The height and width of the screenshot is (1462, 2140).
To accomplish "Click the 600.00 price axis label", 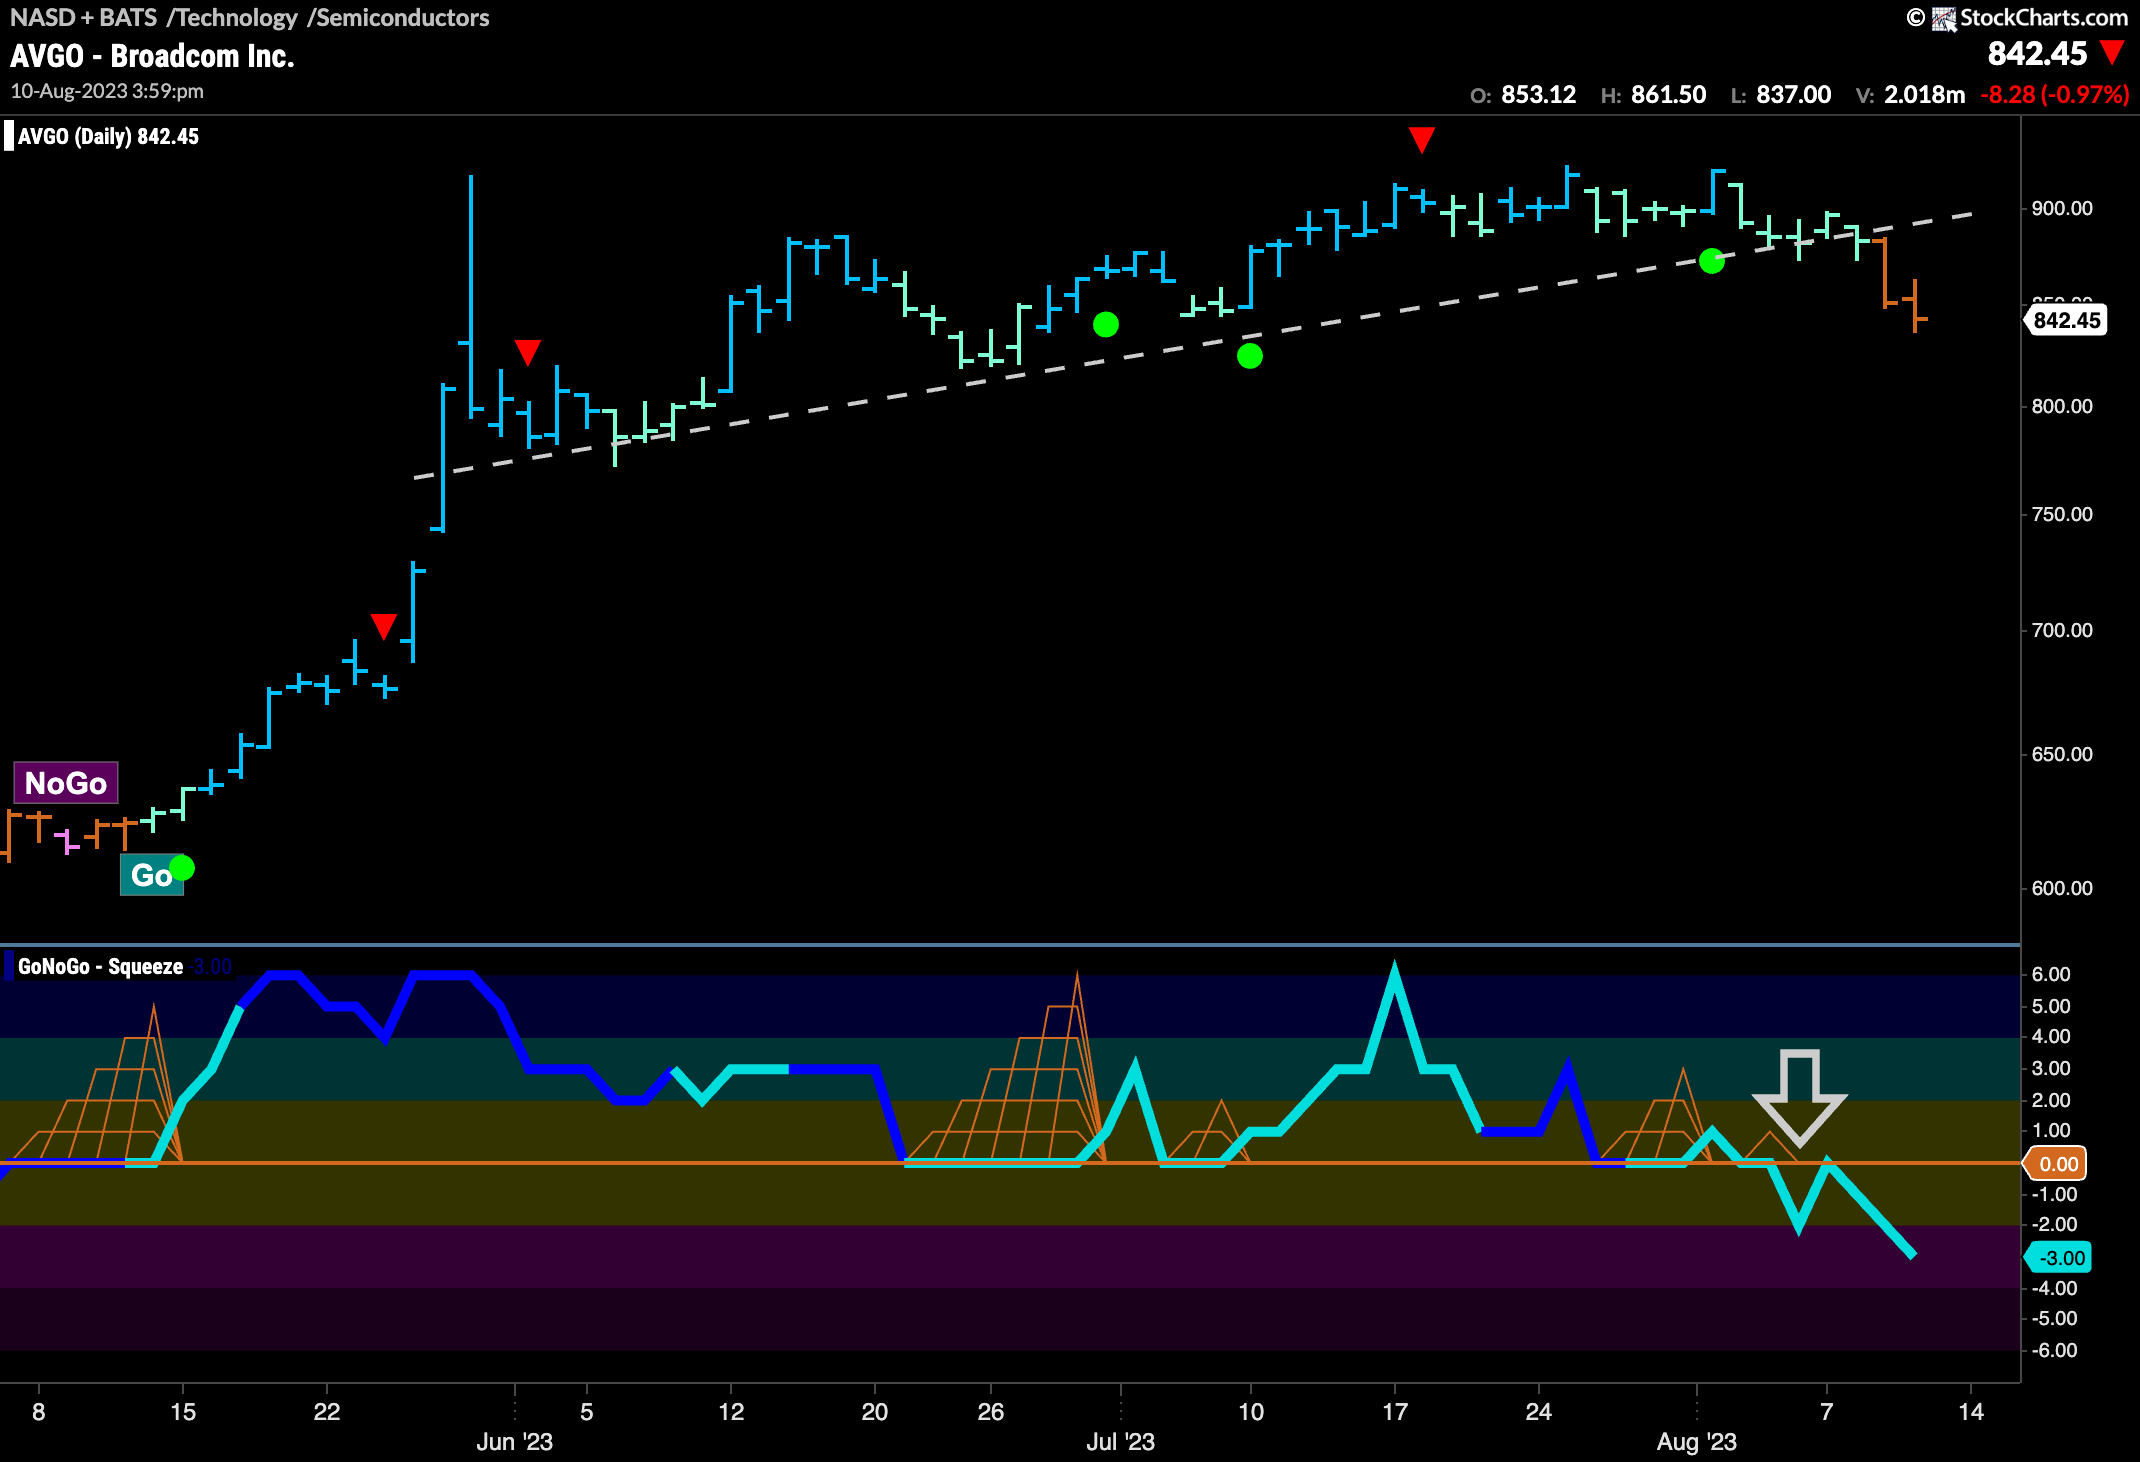I will (x=2061, y=888).
